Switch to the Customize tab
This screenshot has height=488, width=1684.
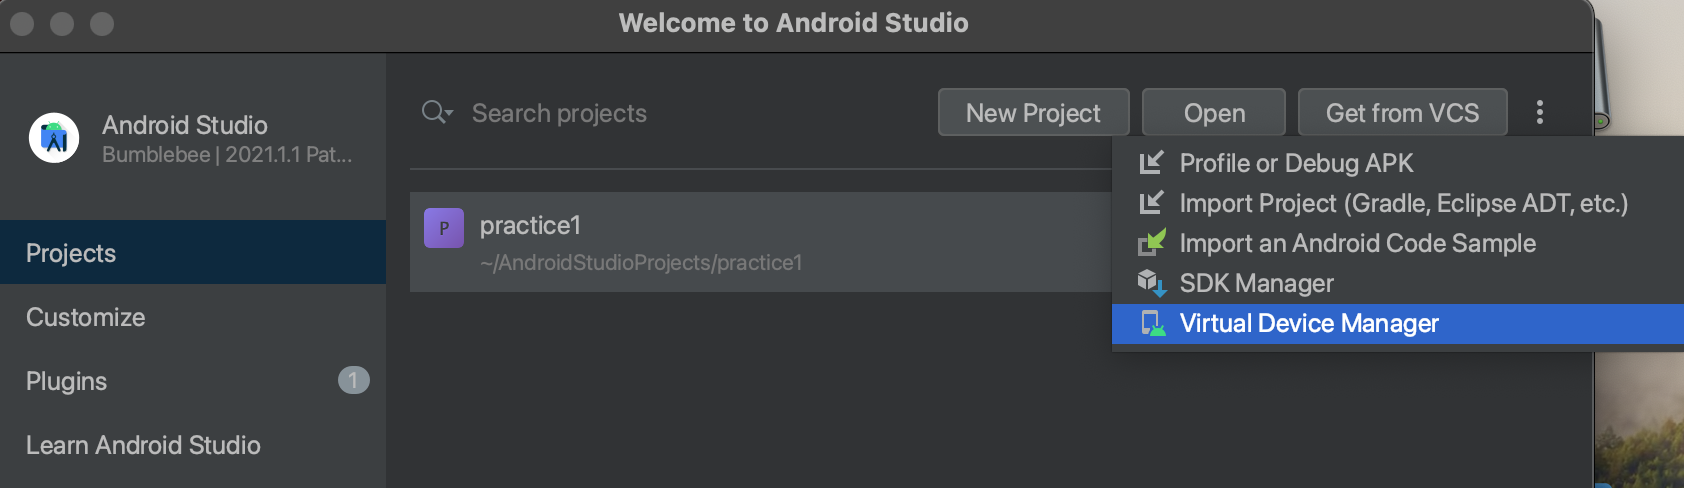point(86,317)
